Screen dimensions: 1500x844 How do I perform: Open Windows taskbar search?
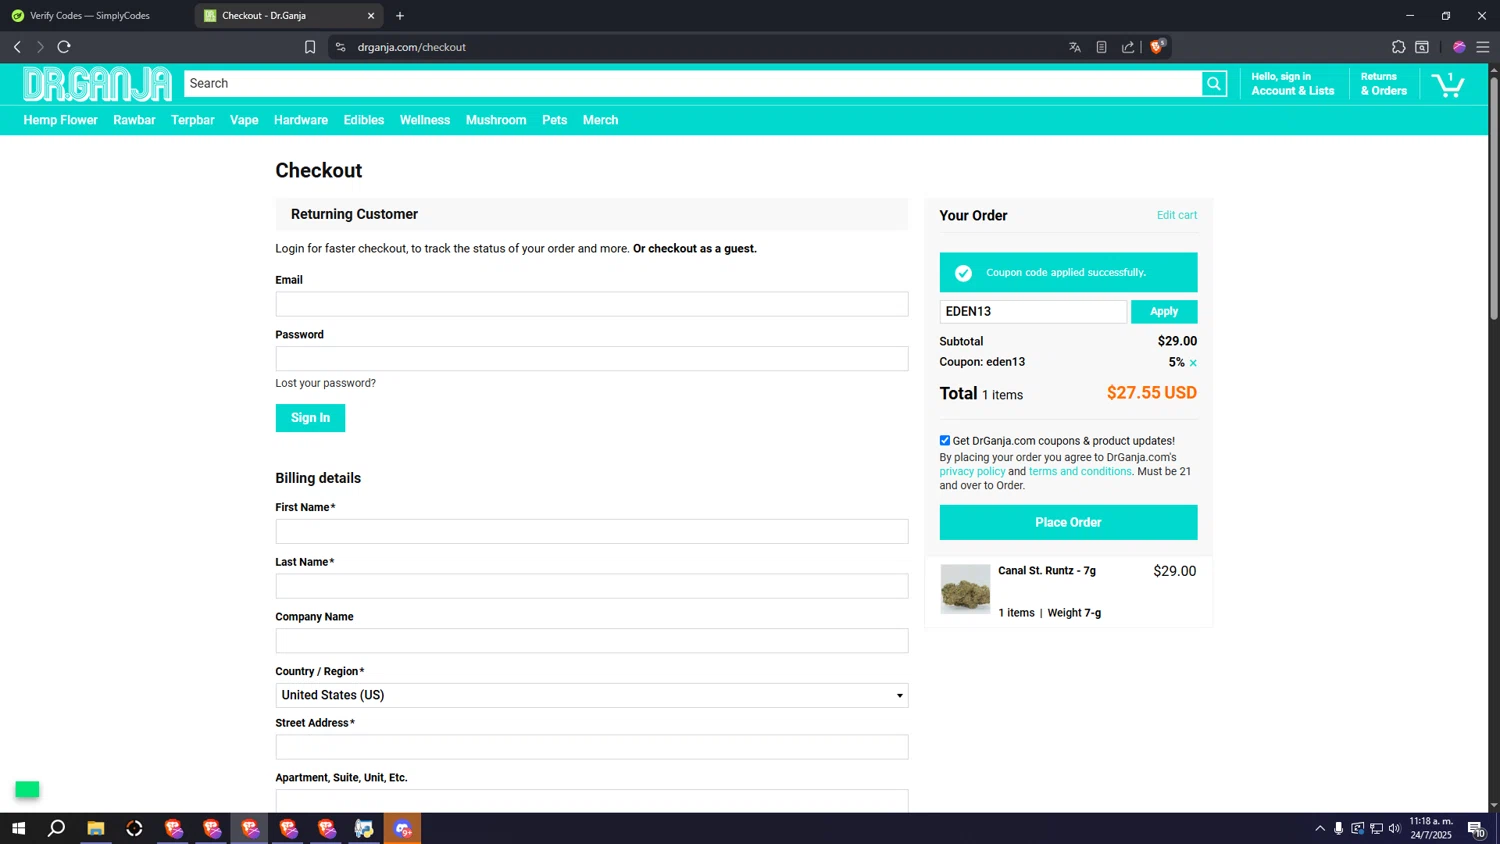pyautogui.click(x=57, y=828)
